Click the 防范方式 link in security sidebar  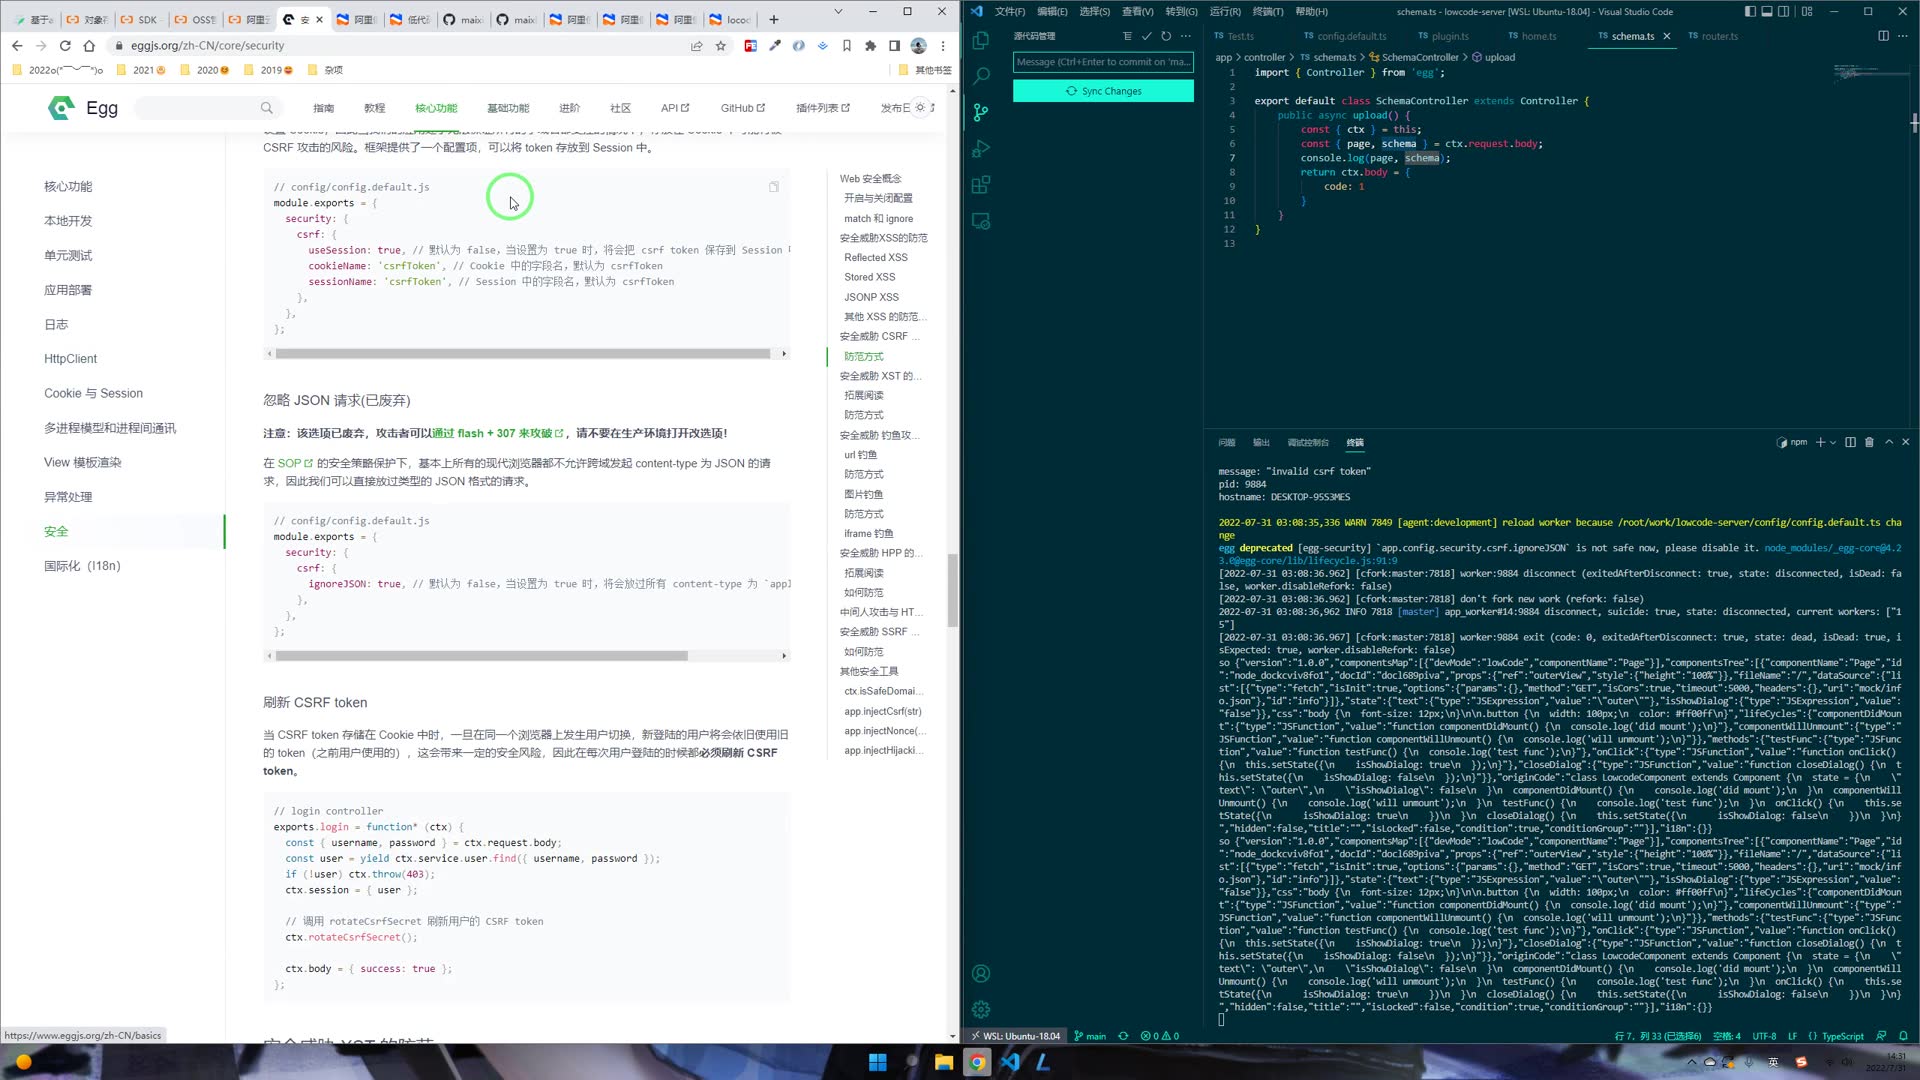[866, 356]
